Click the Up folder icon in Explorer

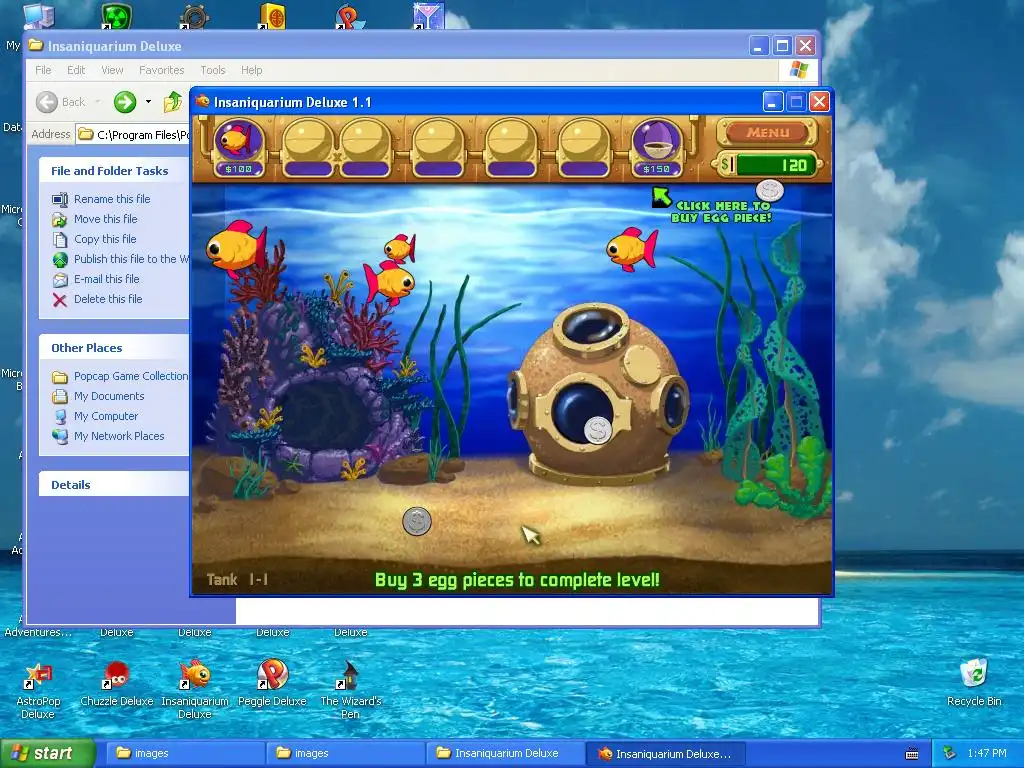click(x=172, y=102)
